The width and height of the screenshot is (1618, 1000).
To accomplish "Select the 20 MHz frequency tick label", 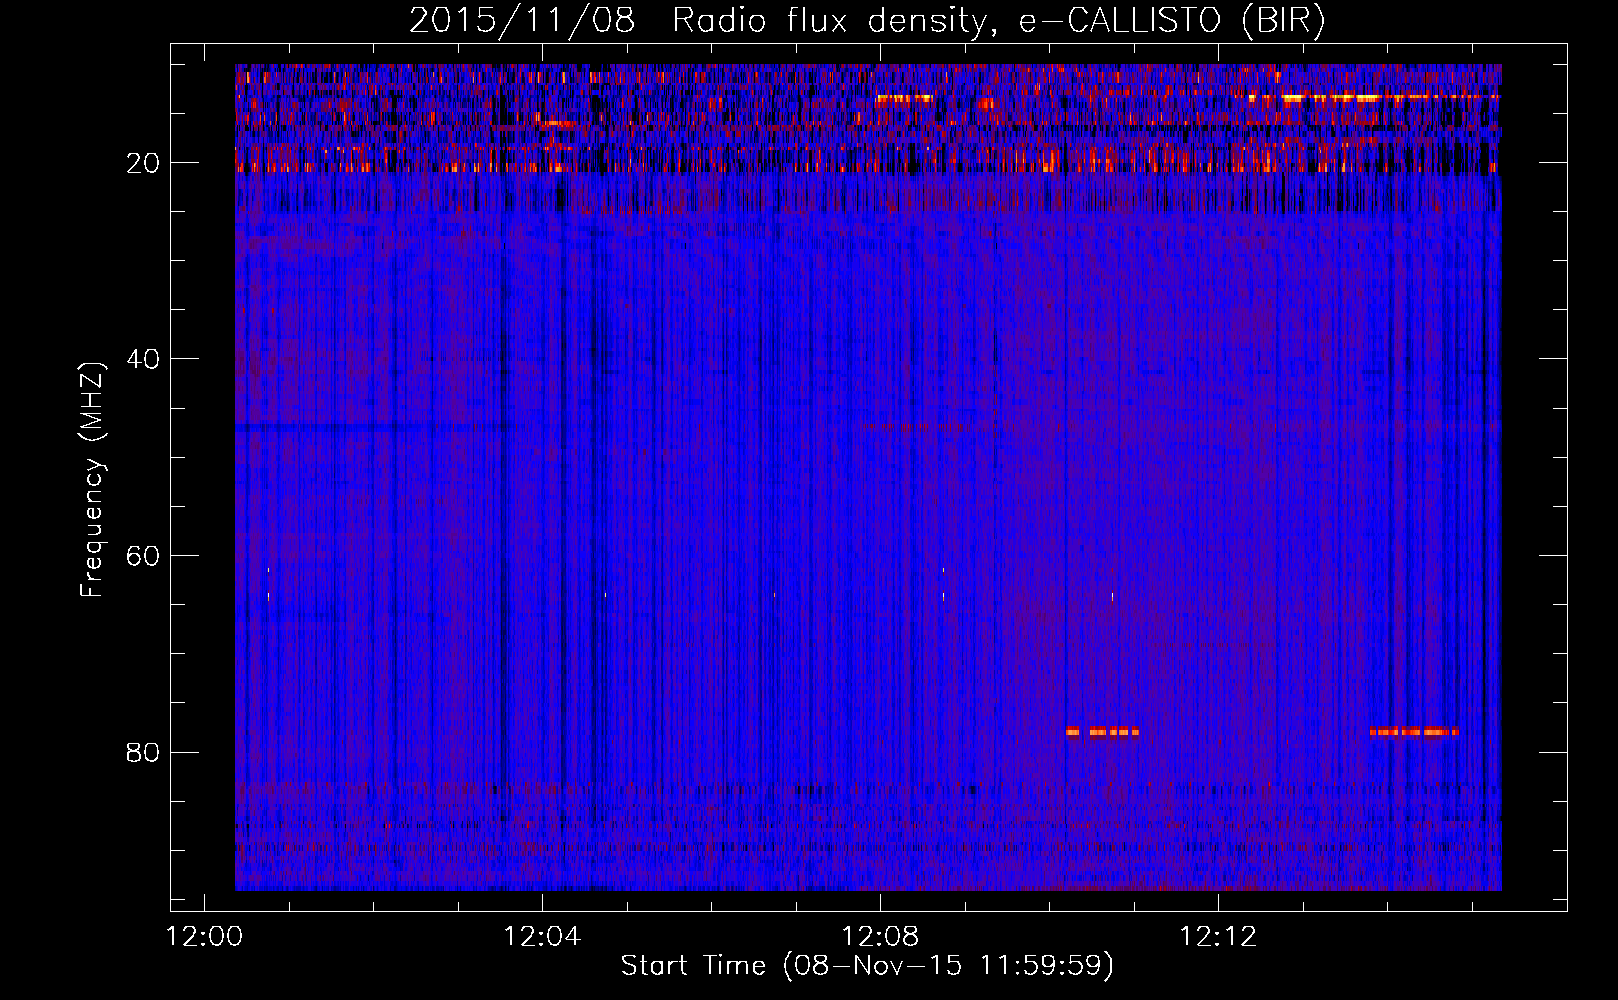I will tap(143, 163).
